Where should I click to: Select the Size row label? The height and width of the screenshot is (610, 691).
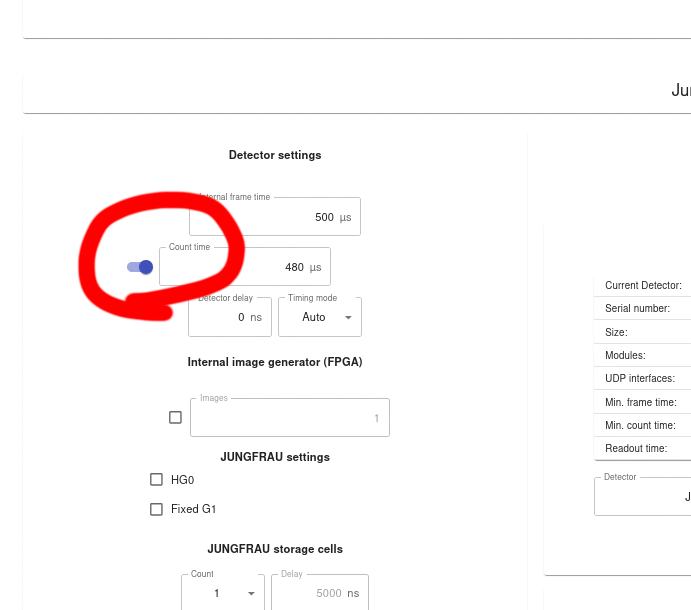pos(616,332)
